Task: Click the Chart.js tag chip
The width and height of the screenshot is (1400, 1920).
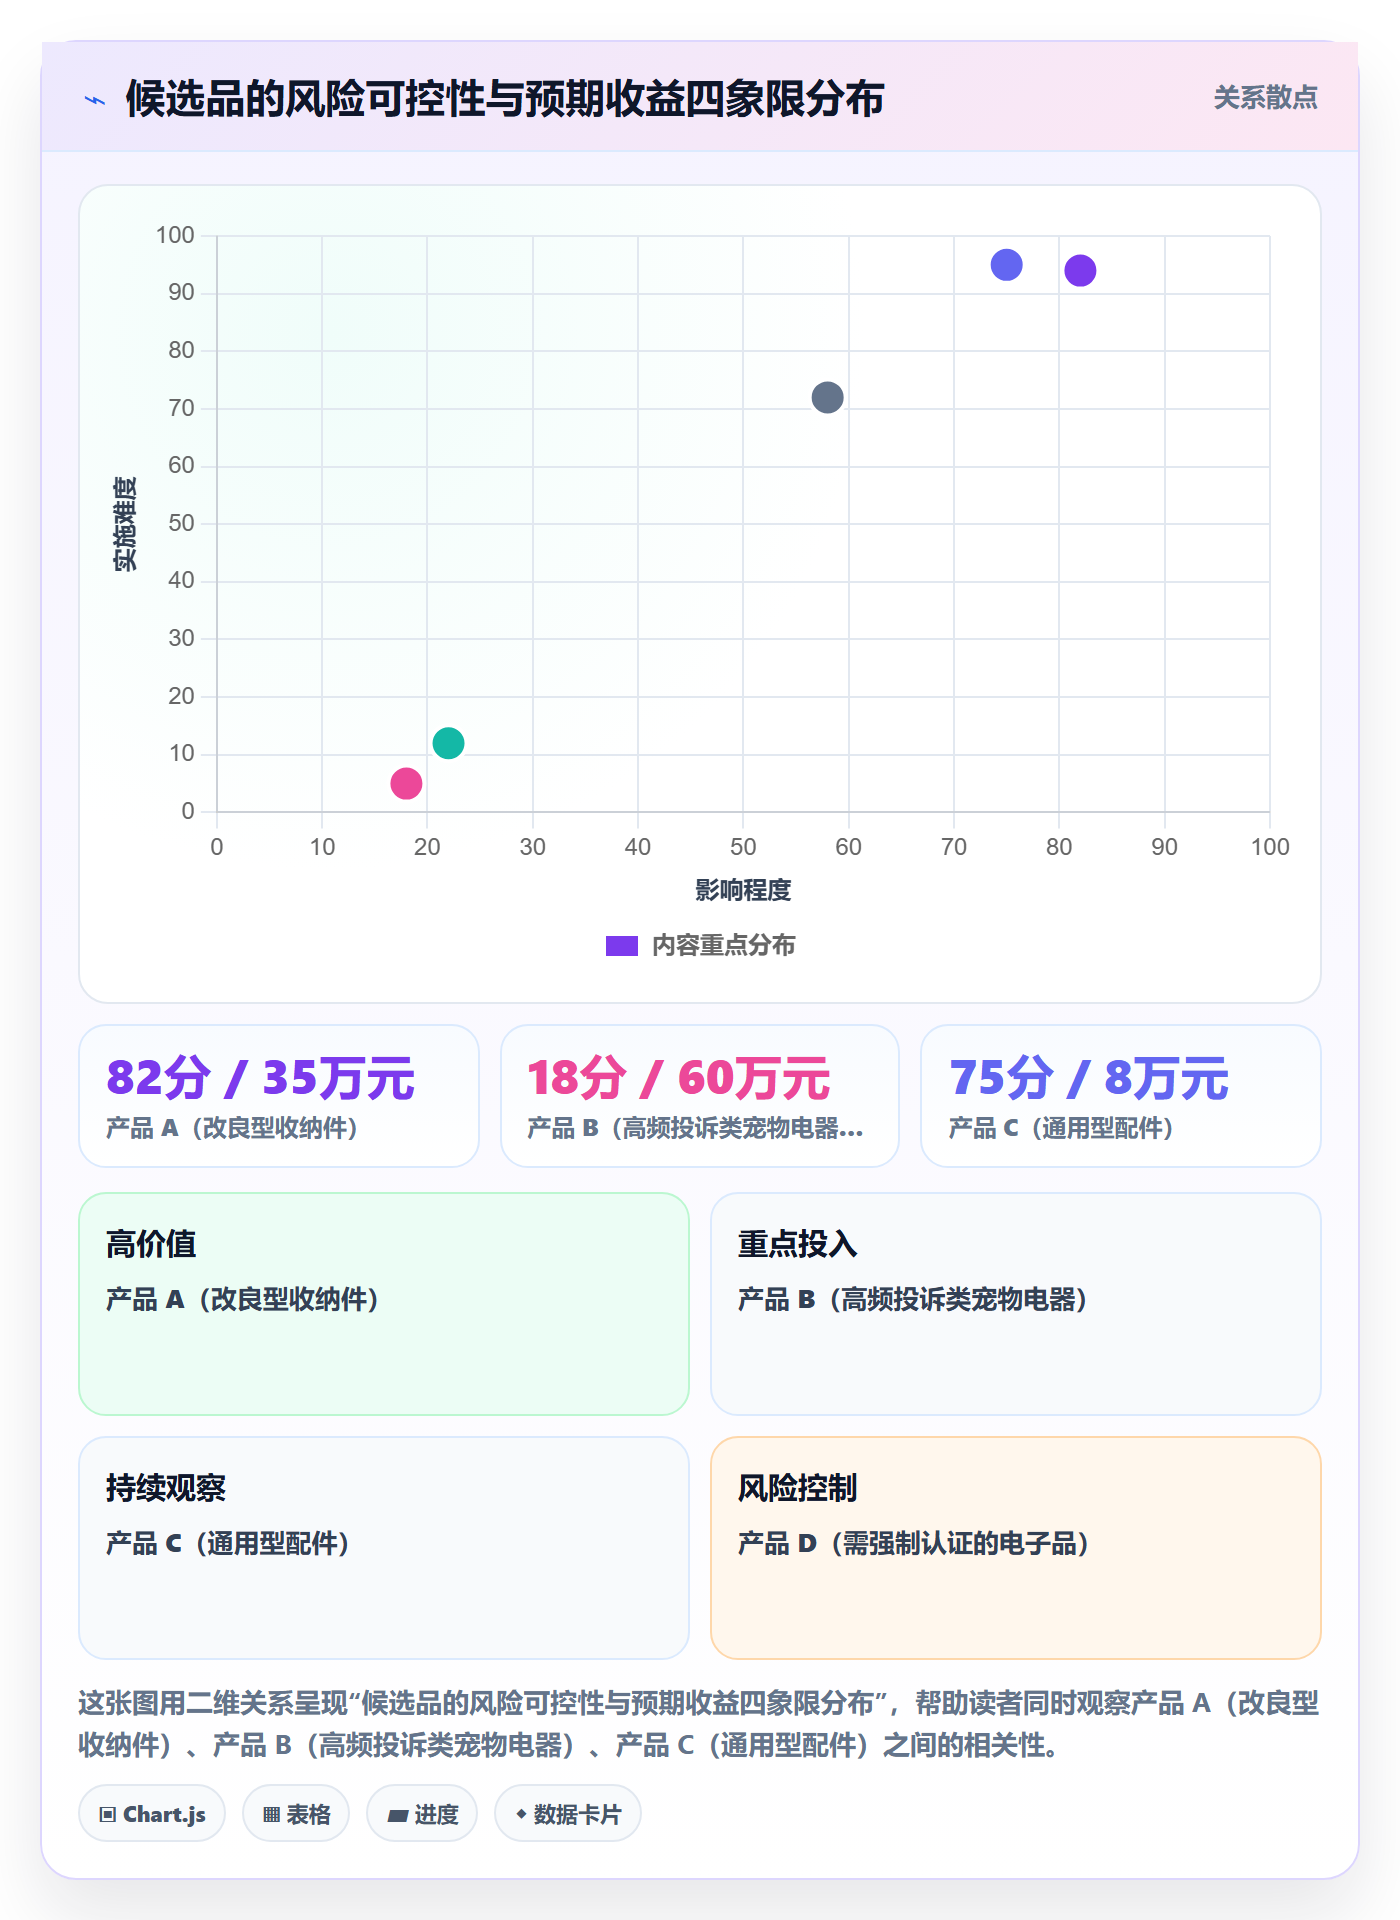Action: (152, 1814)
